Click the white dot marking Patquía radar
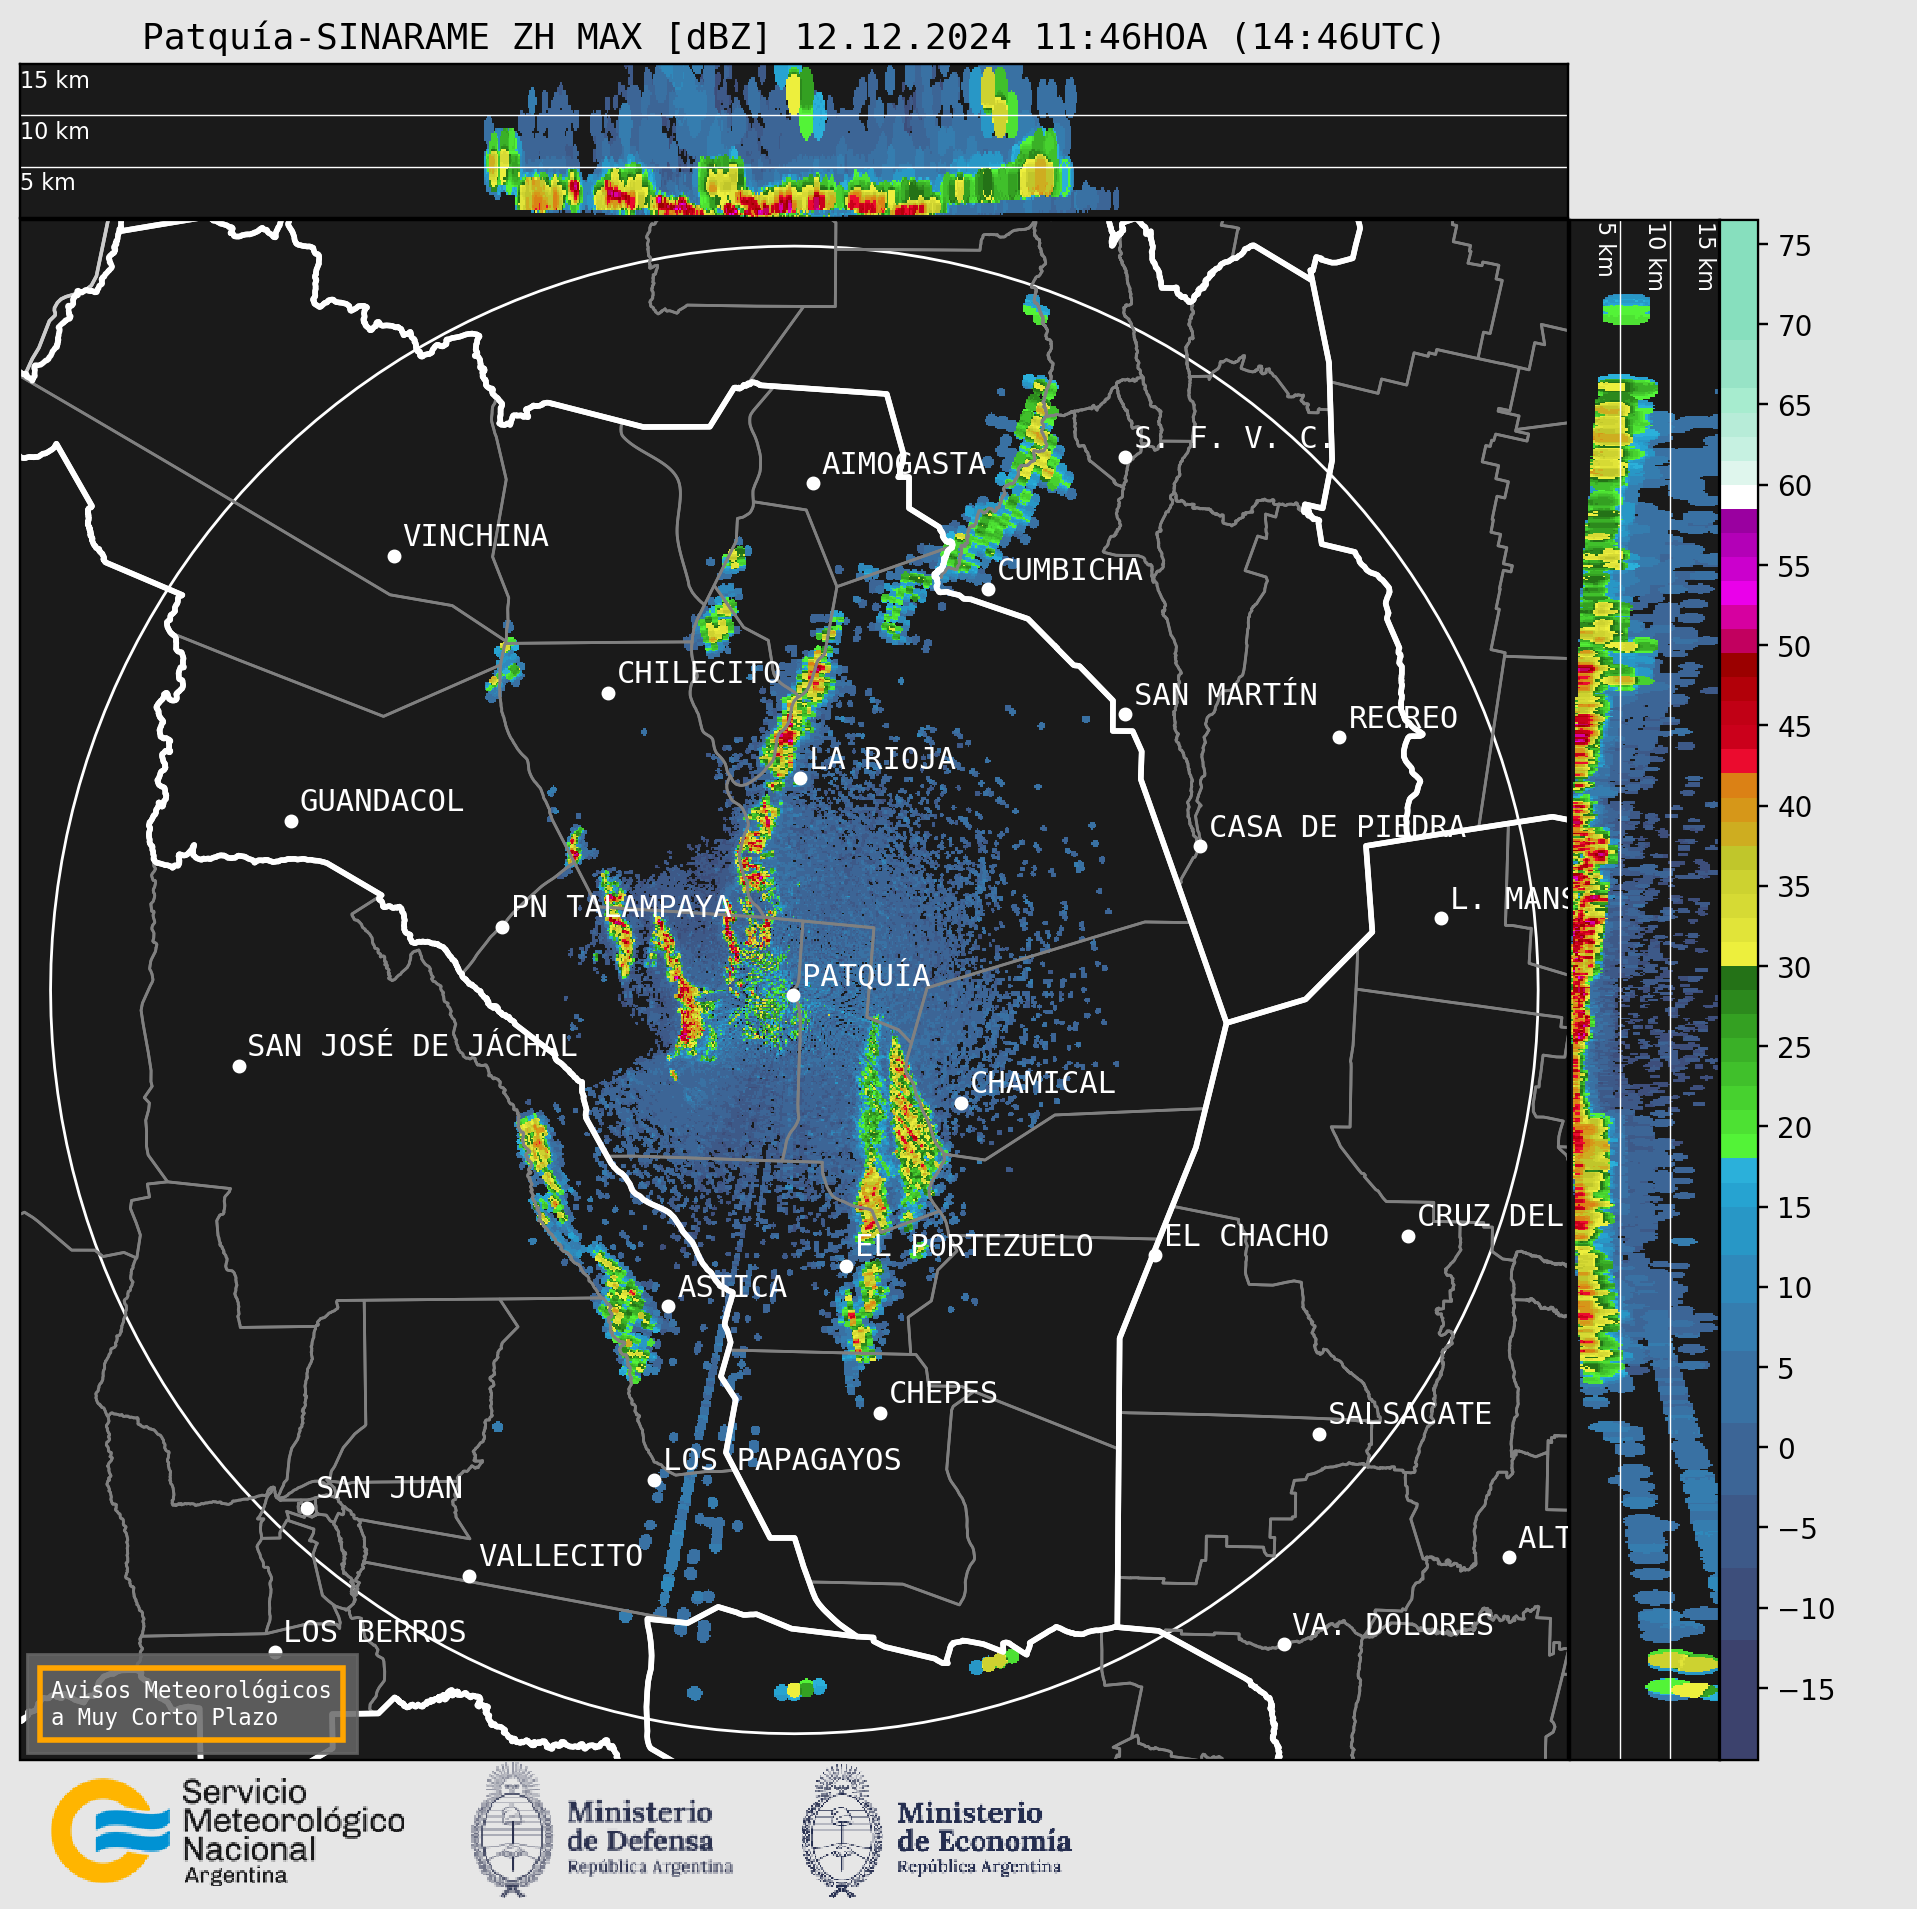This screenshot has height=1909, width=1917. point(793,995)
